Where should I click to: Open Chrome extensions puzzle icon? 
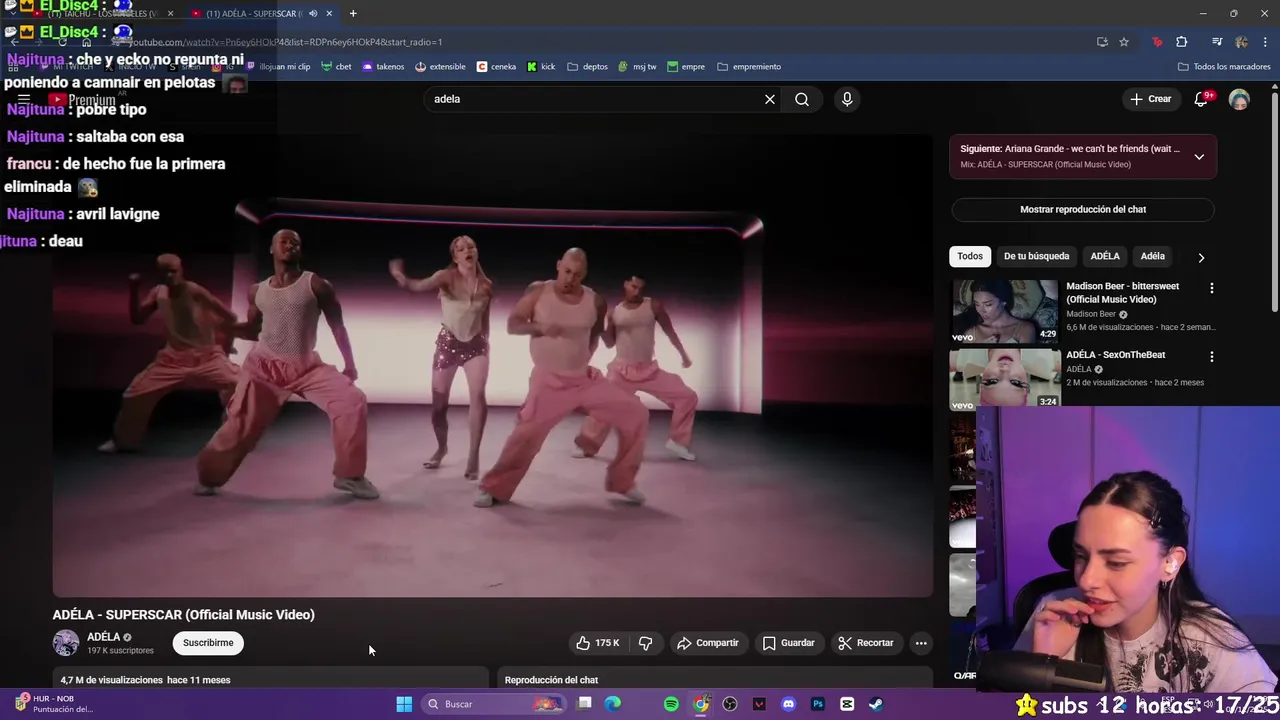pos(1182,42)
